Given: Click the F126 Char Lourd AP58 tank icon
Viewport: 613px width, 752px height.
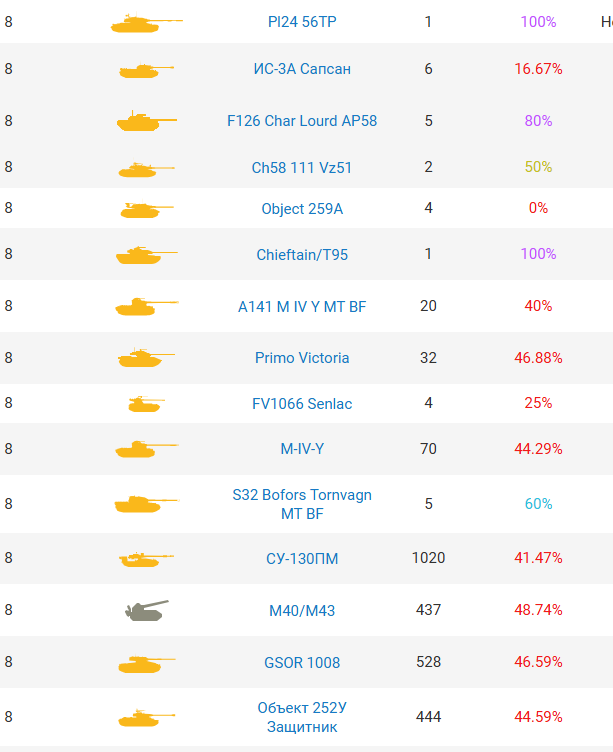Looking at the screenshot, I should pos(146,122).
